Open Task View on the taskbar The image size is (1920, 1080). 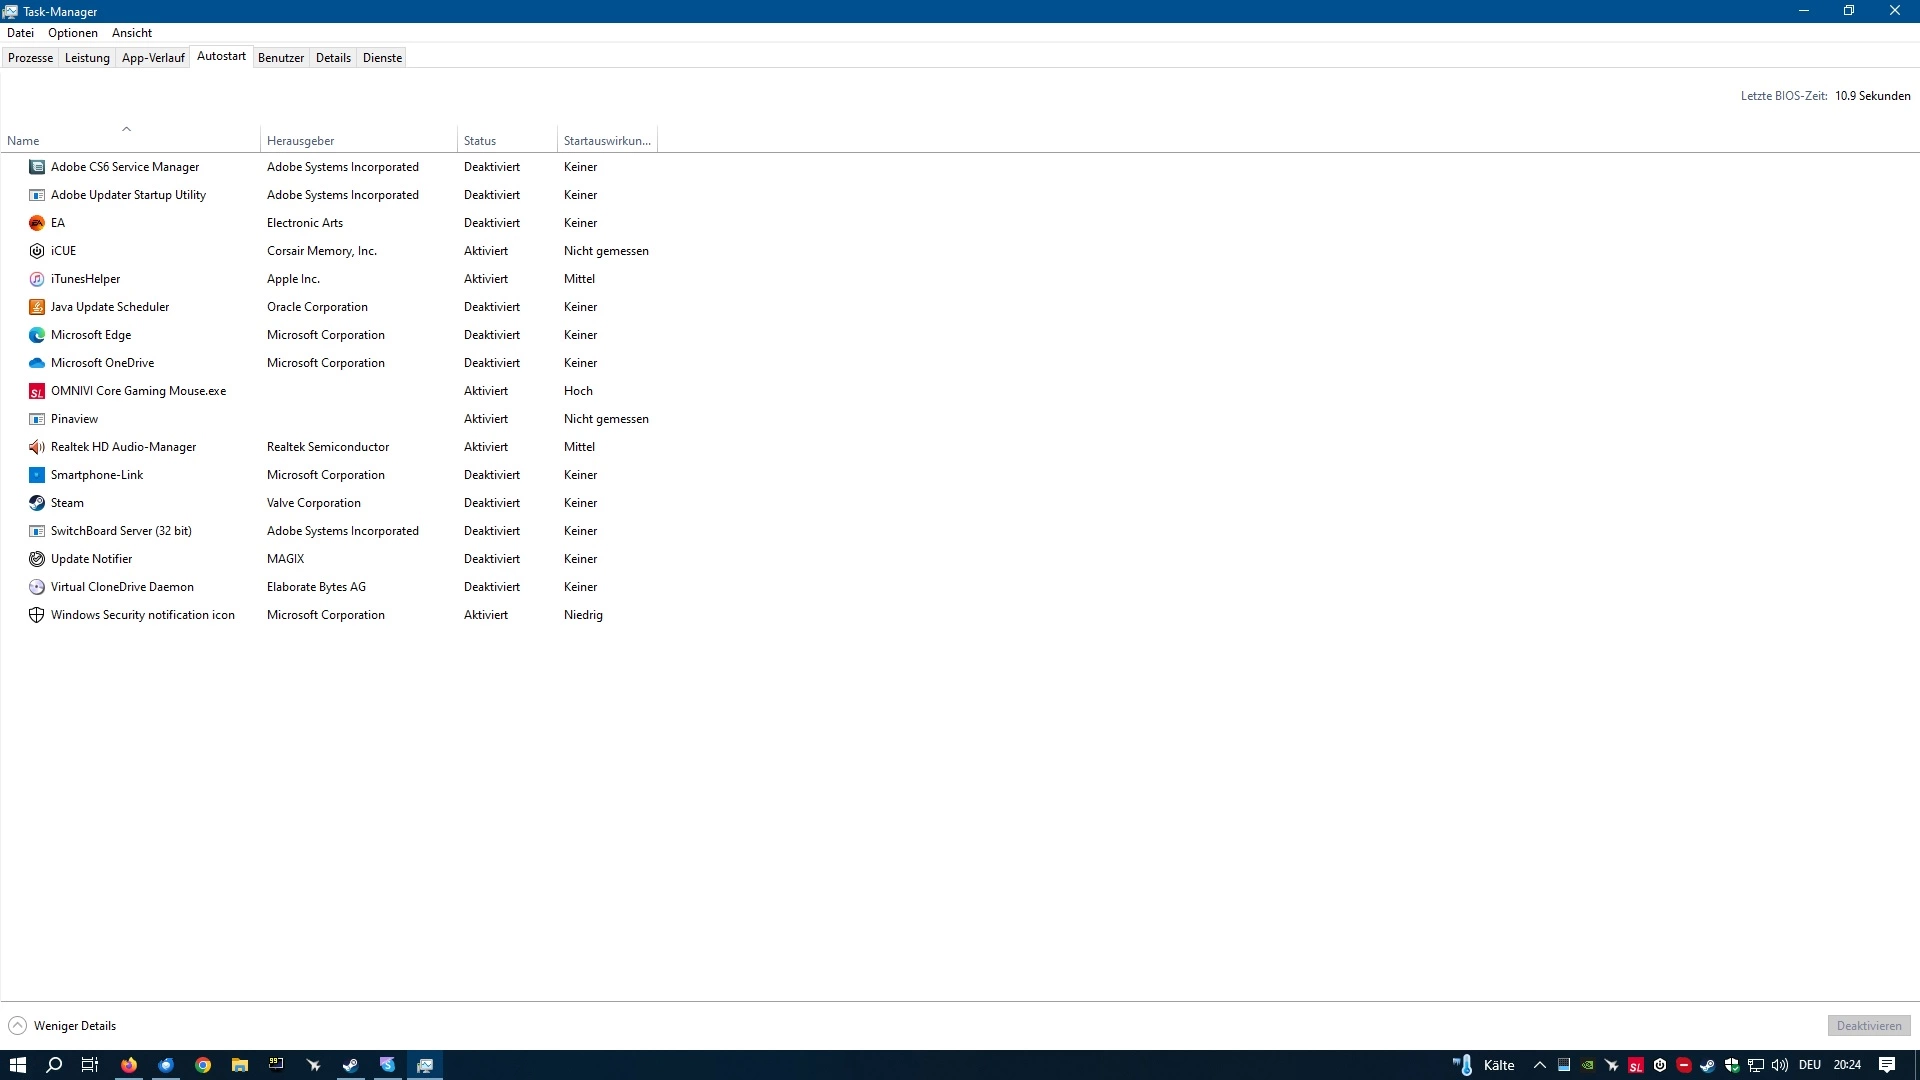tap(90, 1065)
